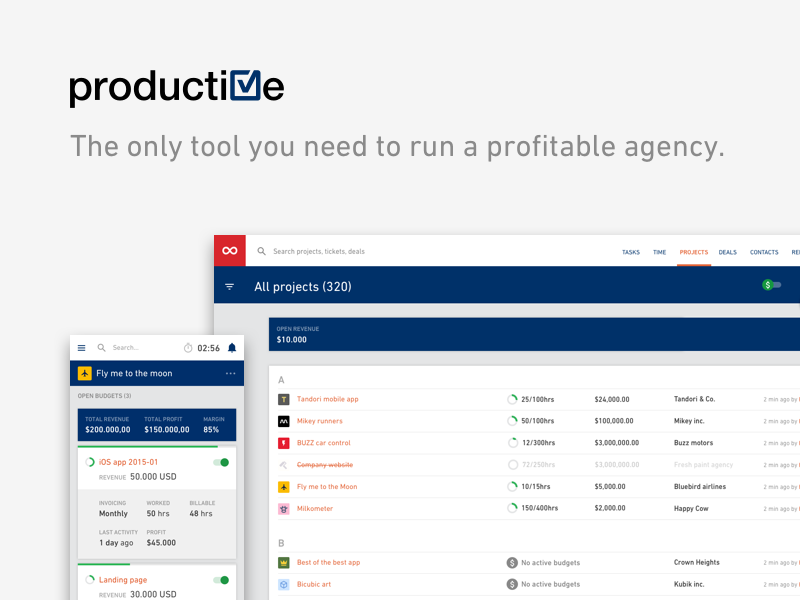Click the crown icon for Best of the best app
Viewport: 800px width, 600px height.
284,562
